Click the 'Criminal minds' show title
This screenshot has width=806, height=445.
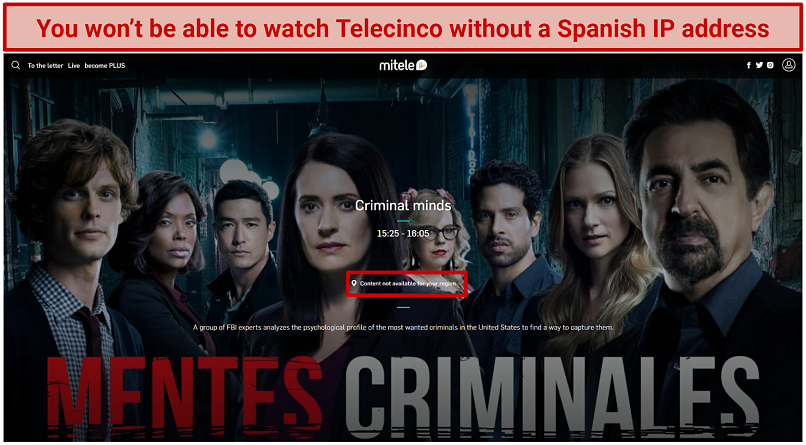tap(403, 206)
